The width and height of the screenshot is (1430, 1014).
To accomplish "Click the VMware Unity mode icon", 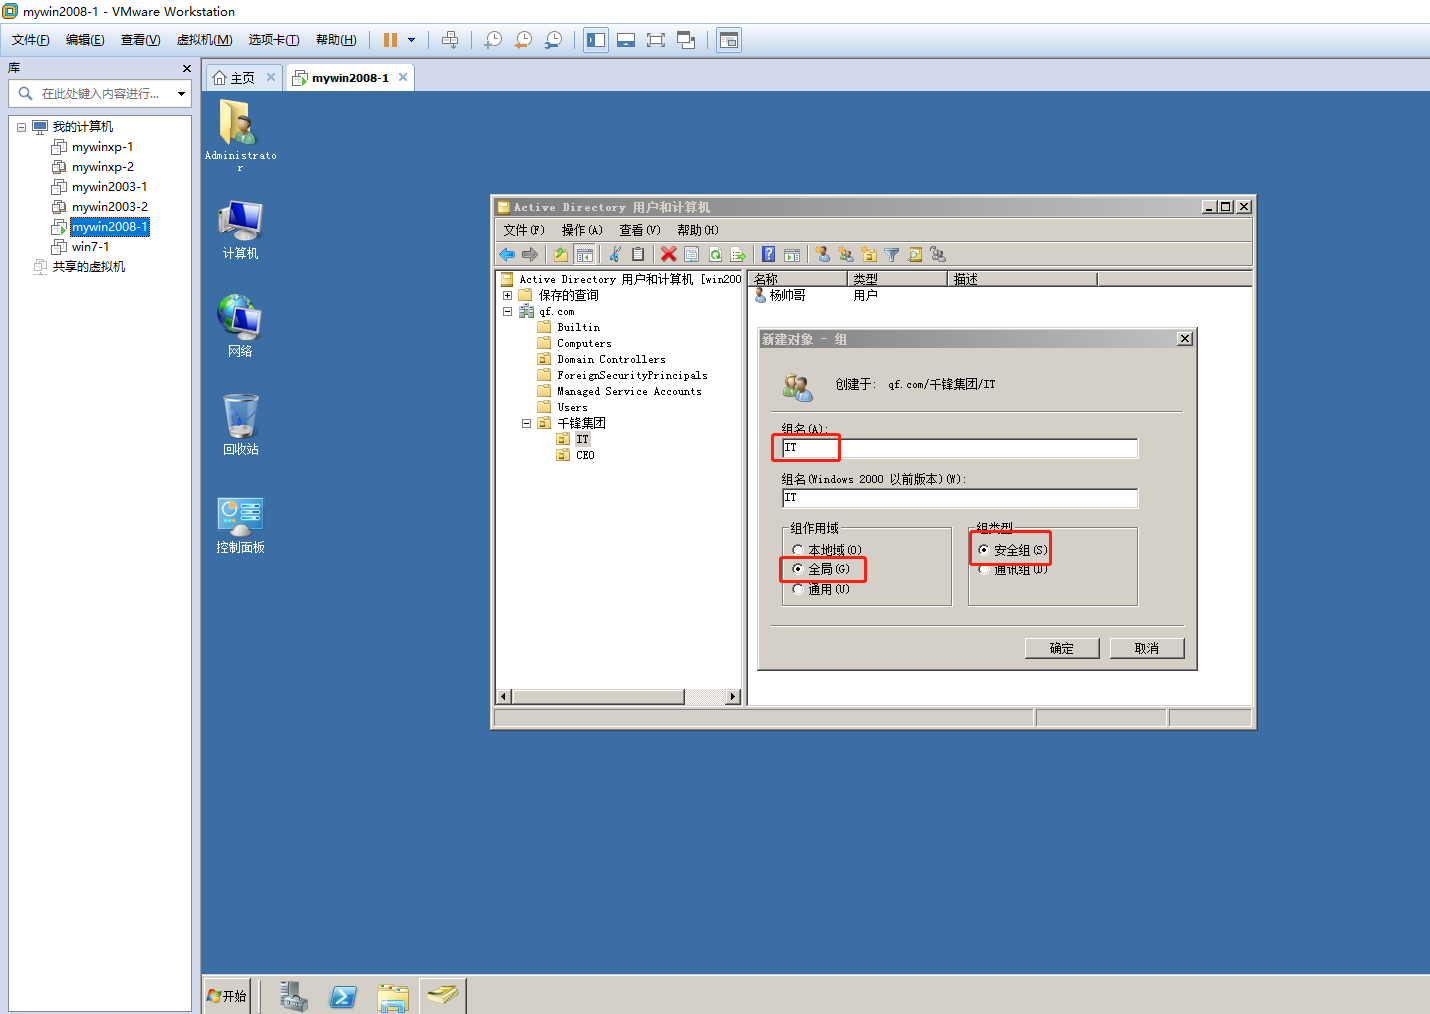I will pyautogui.click(x=686, y=40).
